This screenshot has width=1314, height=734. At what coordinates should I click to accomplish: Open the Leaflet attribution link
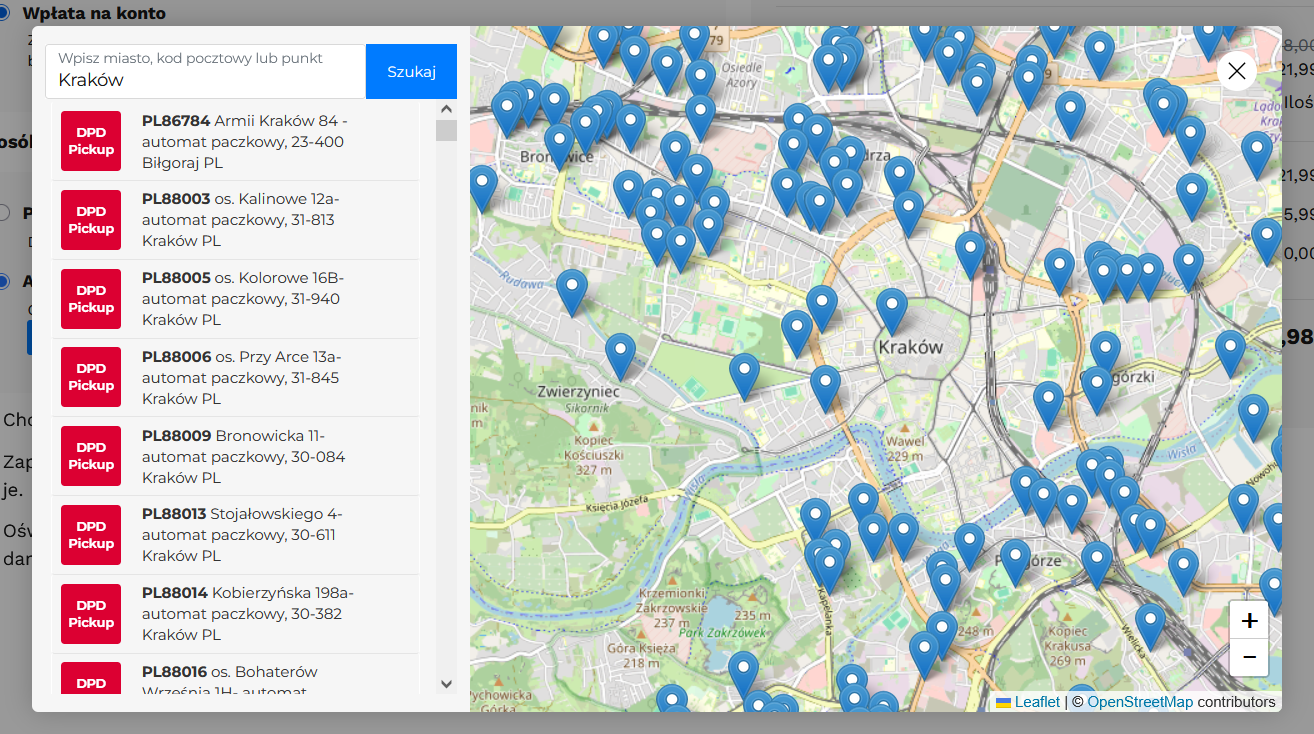[x=1036, y=702]
